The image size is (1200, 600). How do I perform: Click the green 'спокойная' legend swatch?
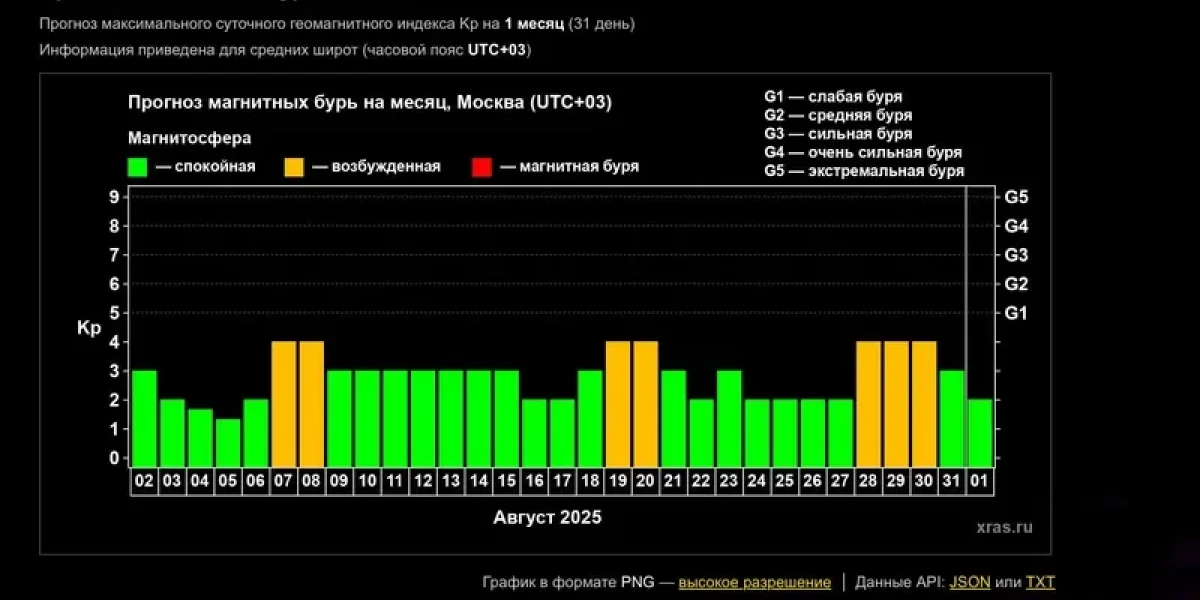tap(138, 166)
